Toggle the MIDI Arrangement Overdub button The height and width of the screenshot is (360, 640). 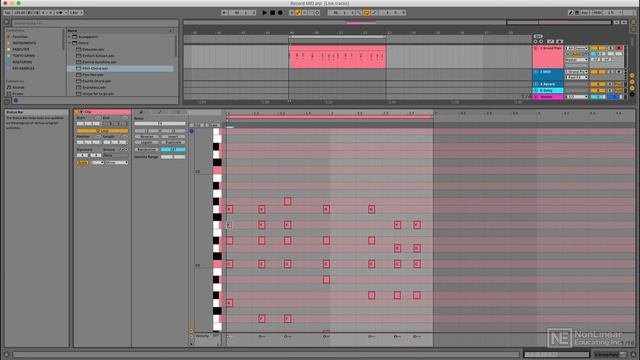[x=291, y=13]
